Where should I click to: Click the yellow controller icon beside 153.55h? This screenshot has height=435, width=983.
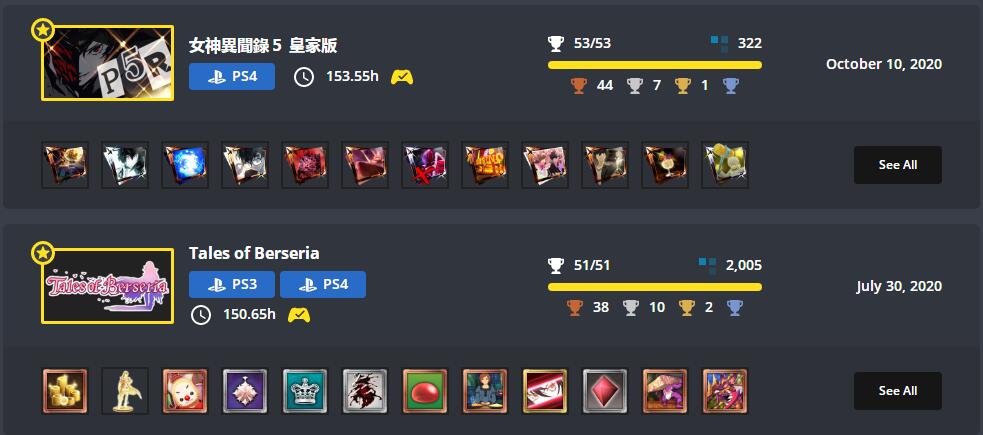click(x=402, y=77)
